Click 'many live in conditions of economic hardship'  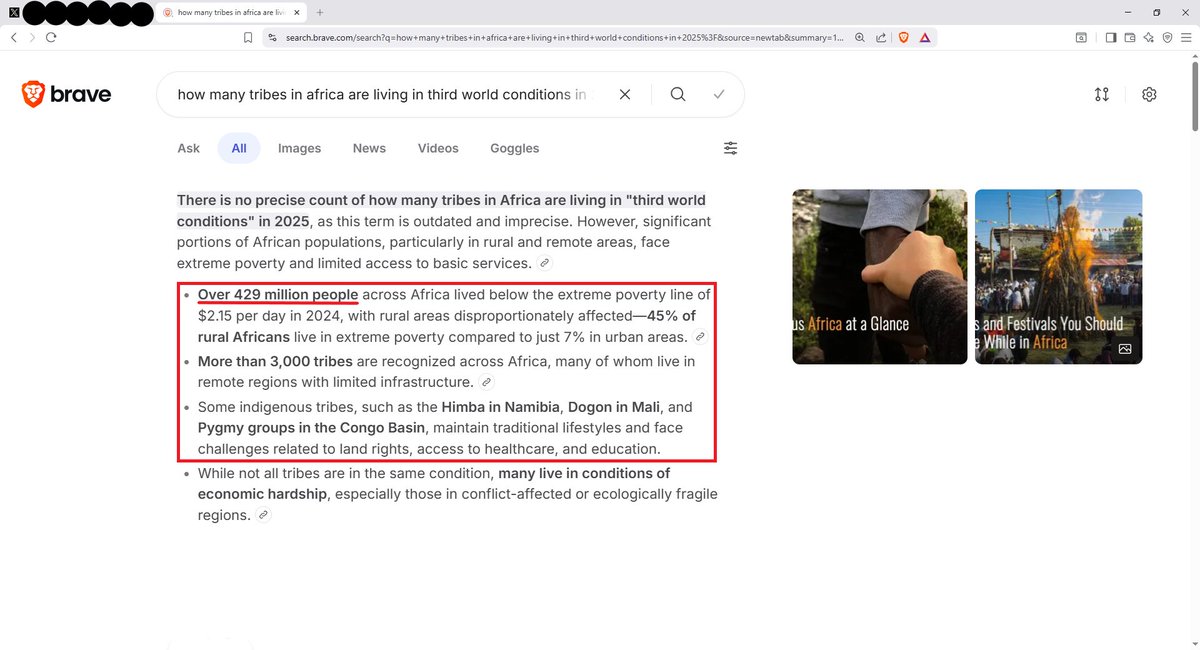(x=434, y=484)
